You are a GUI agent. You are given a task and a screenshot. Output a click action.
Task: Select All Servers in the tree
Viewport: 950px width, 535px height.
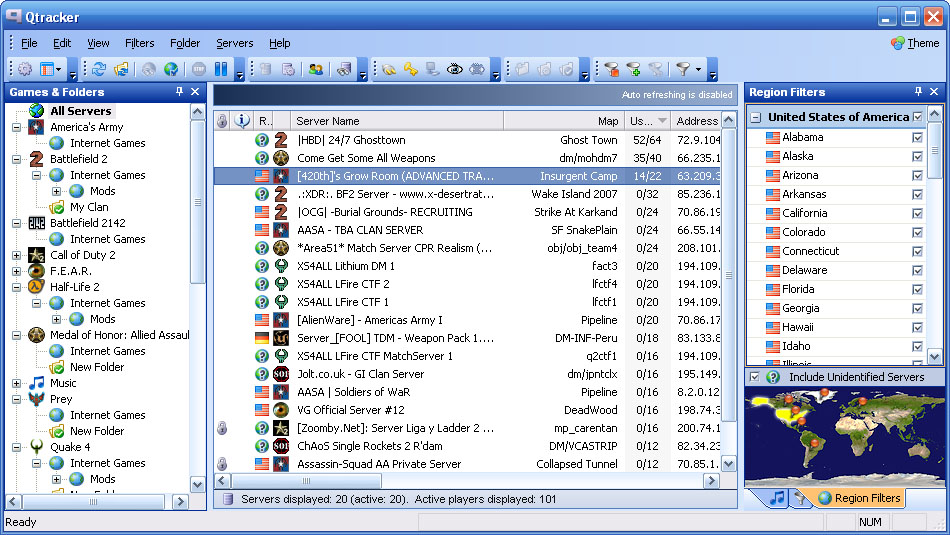tap(81, 111)
